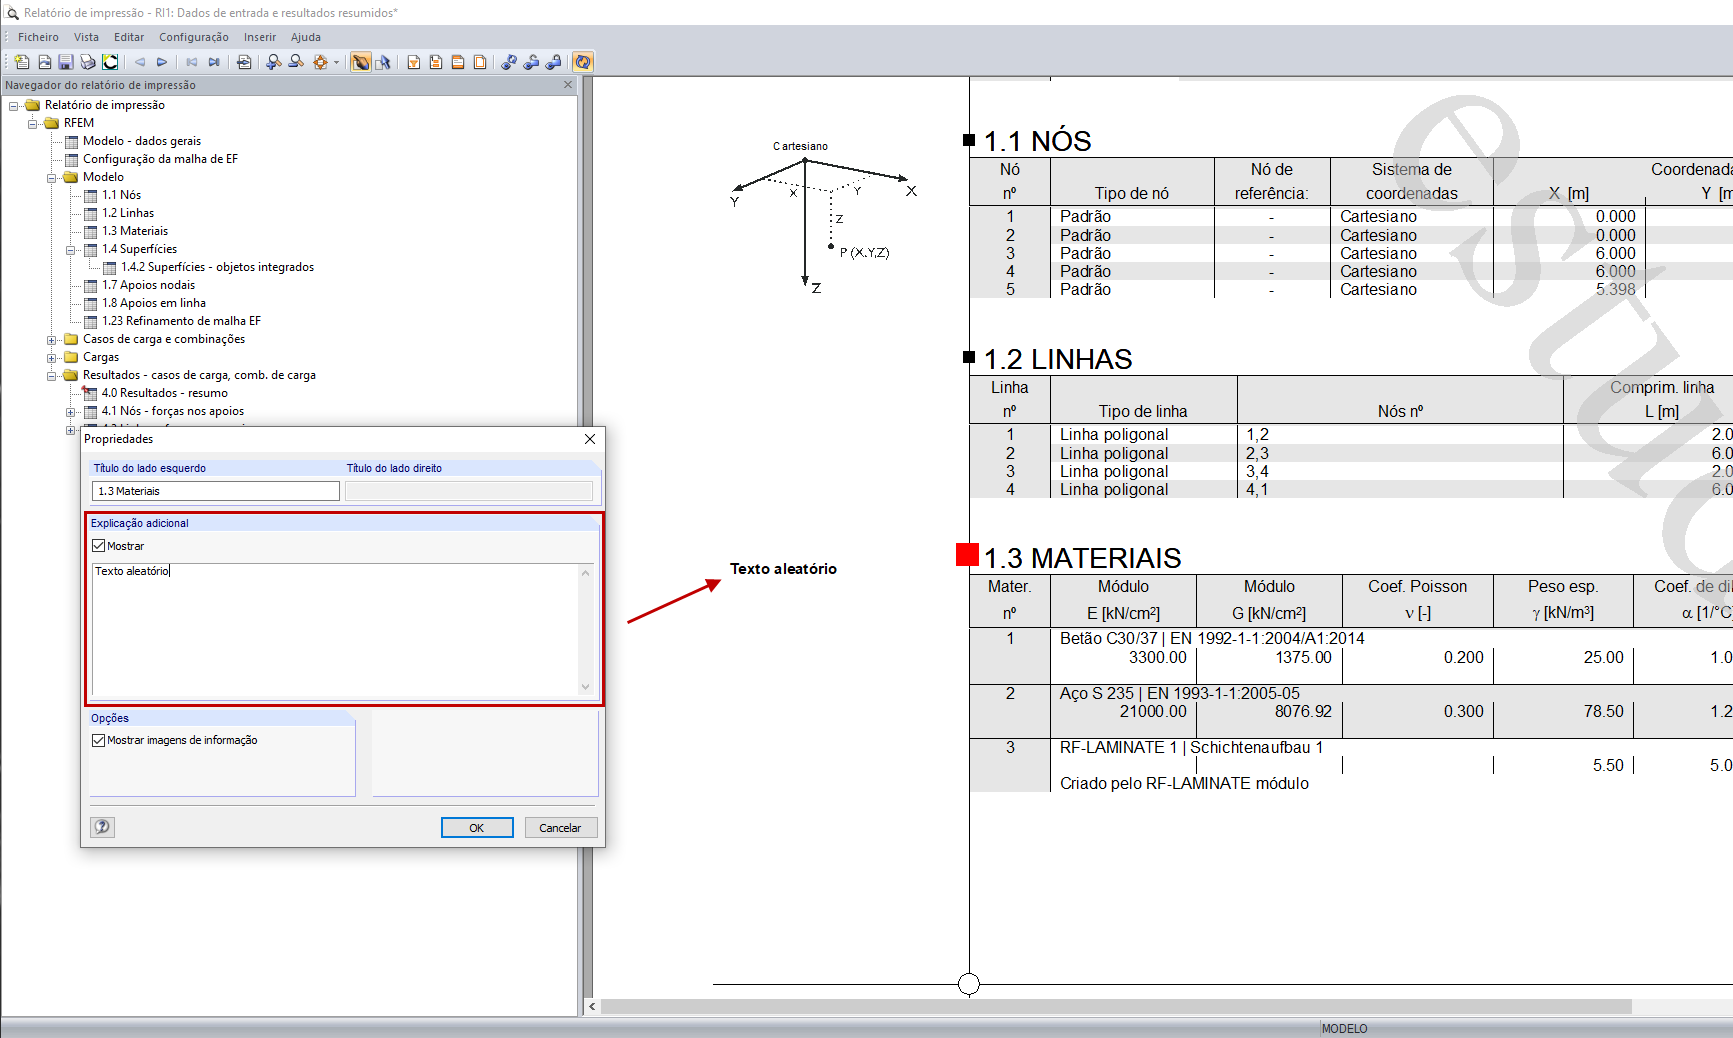Click the Cancelar button
1733x1038 pixels.
560,828
